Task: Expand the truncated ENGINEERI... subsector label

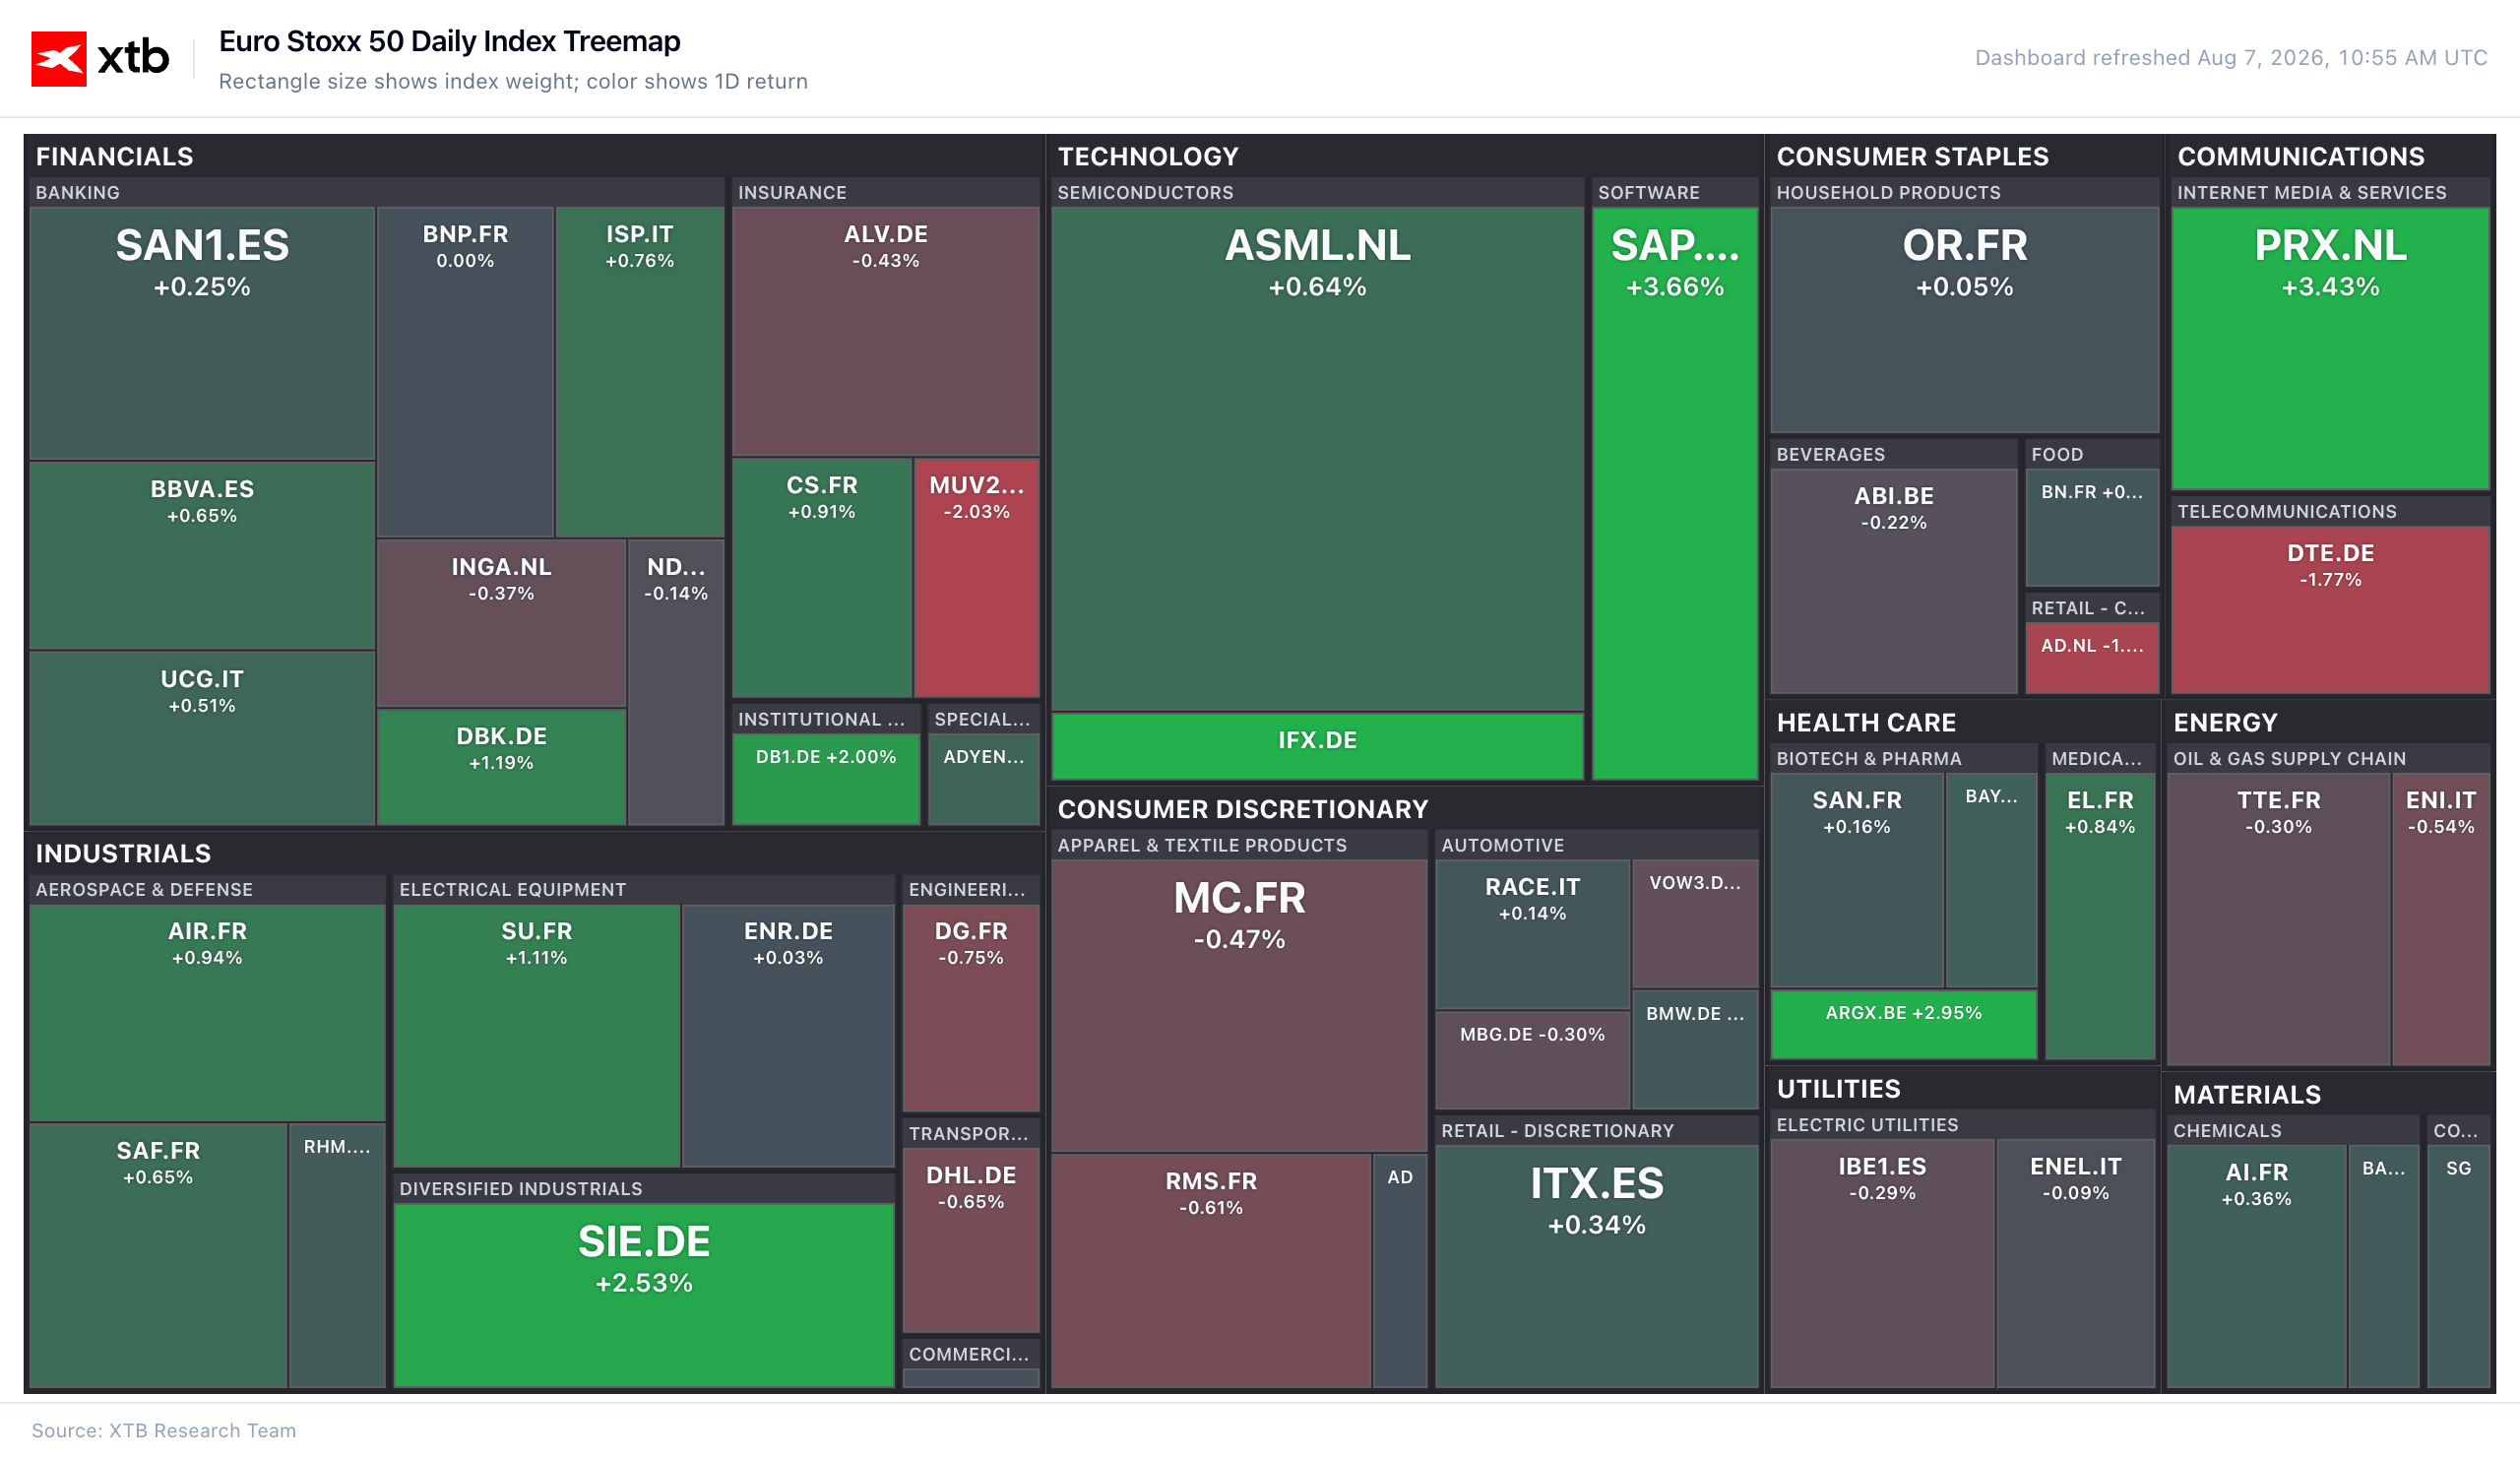Action: (x=967, y=889)
